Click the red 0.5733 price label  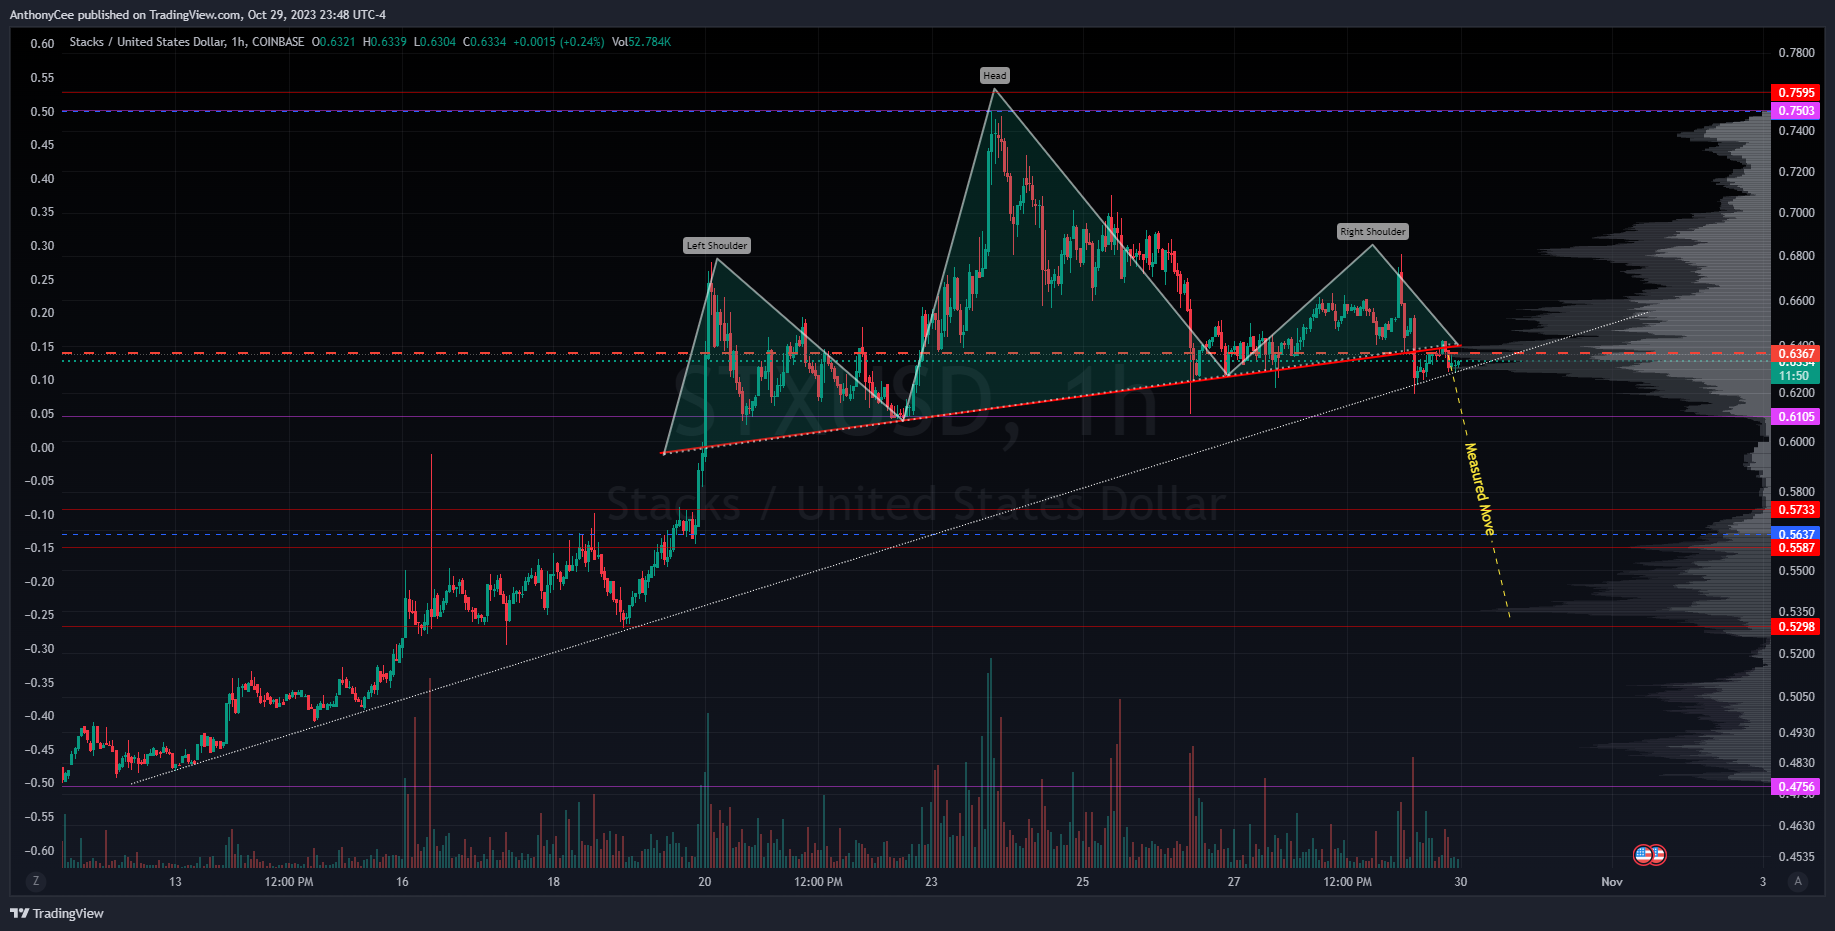[x=1796, y=509]
